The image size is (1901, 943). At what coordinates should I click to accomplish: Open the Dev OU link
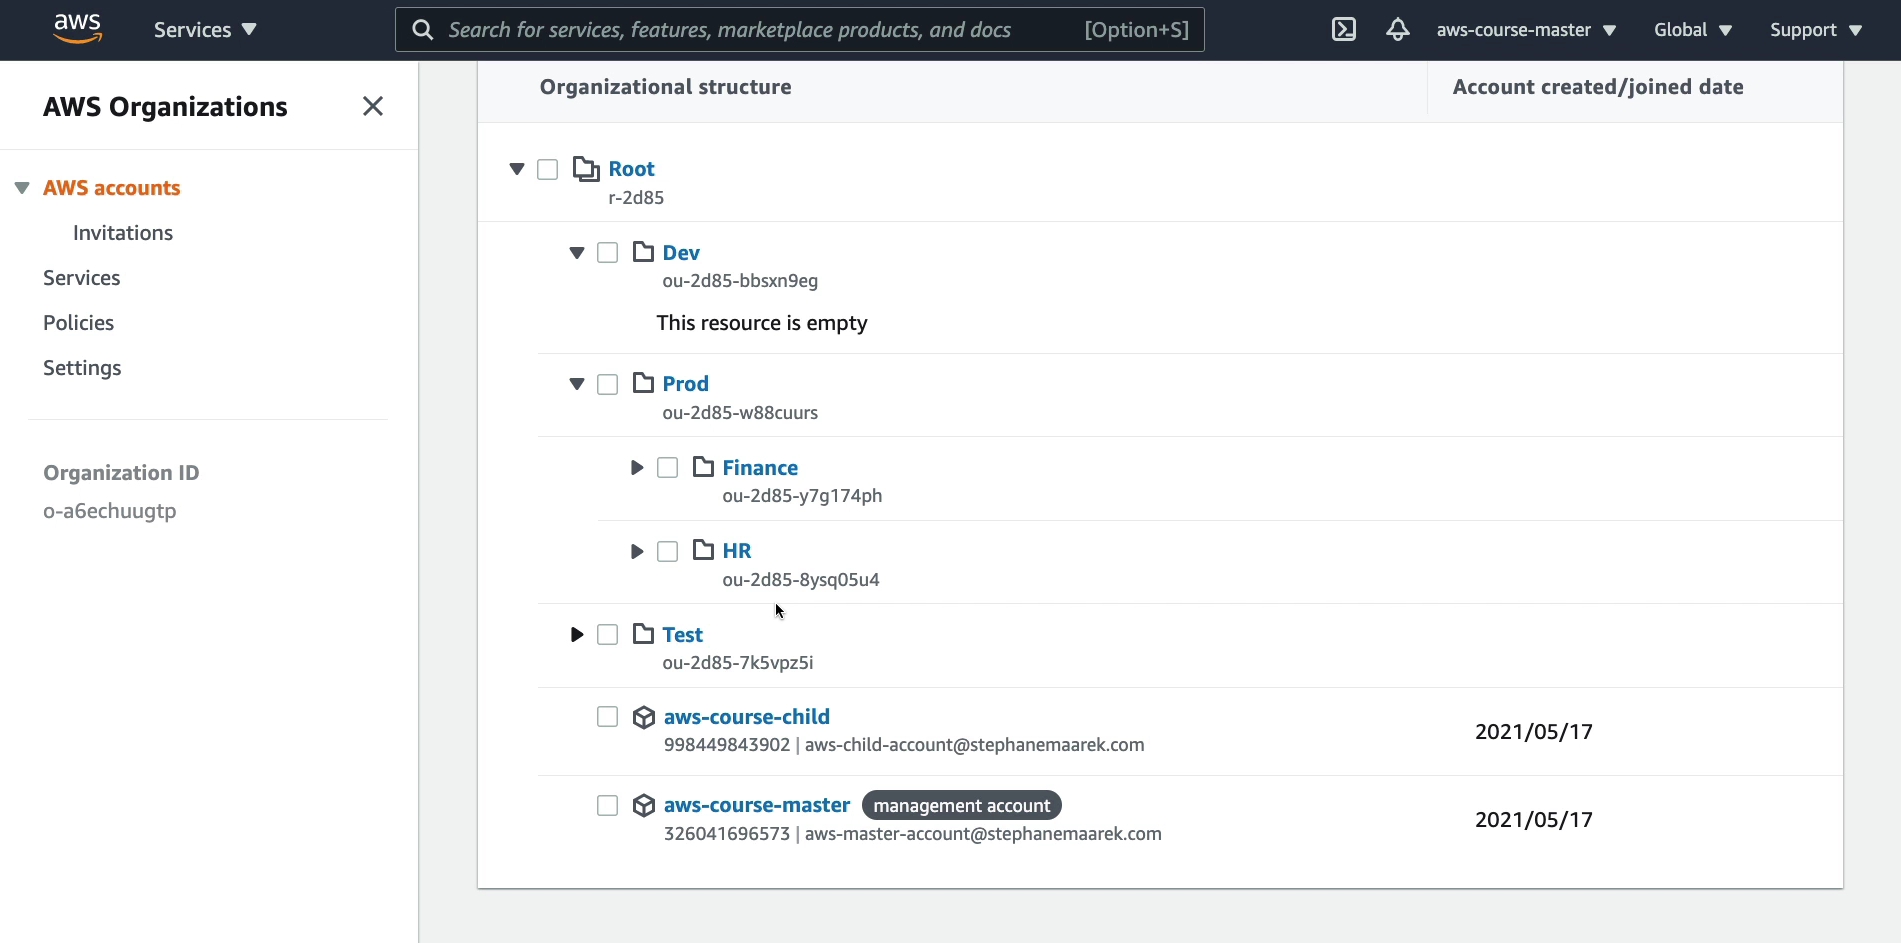coord(681,253)
